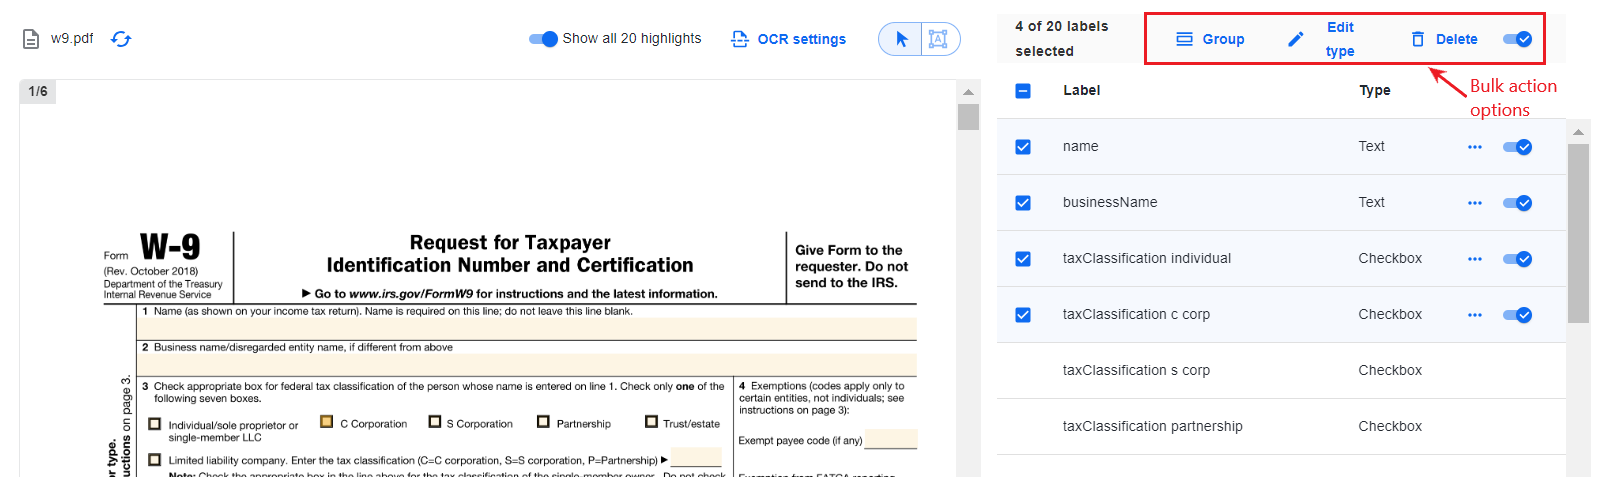The width and height of the screenshot is (1610, 477).
Task: Select the taxClassification s corp row
Action: pos(1281,371)
